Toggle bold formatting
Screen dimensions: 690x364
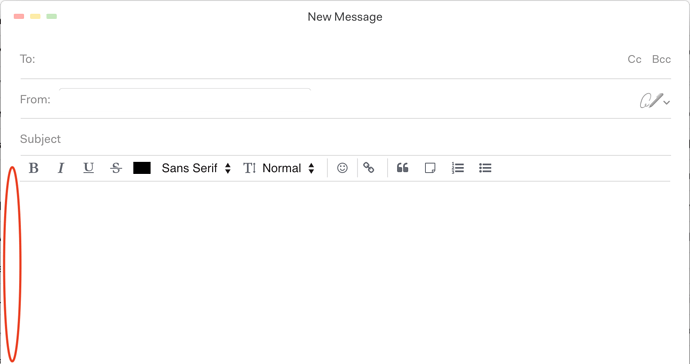point(33,168)
